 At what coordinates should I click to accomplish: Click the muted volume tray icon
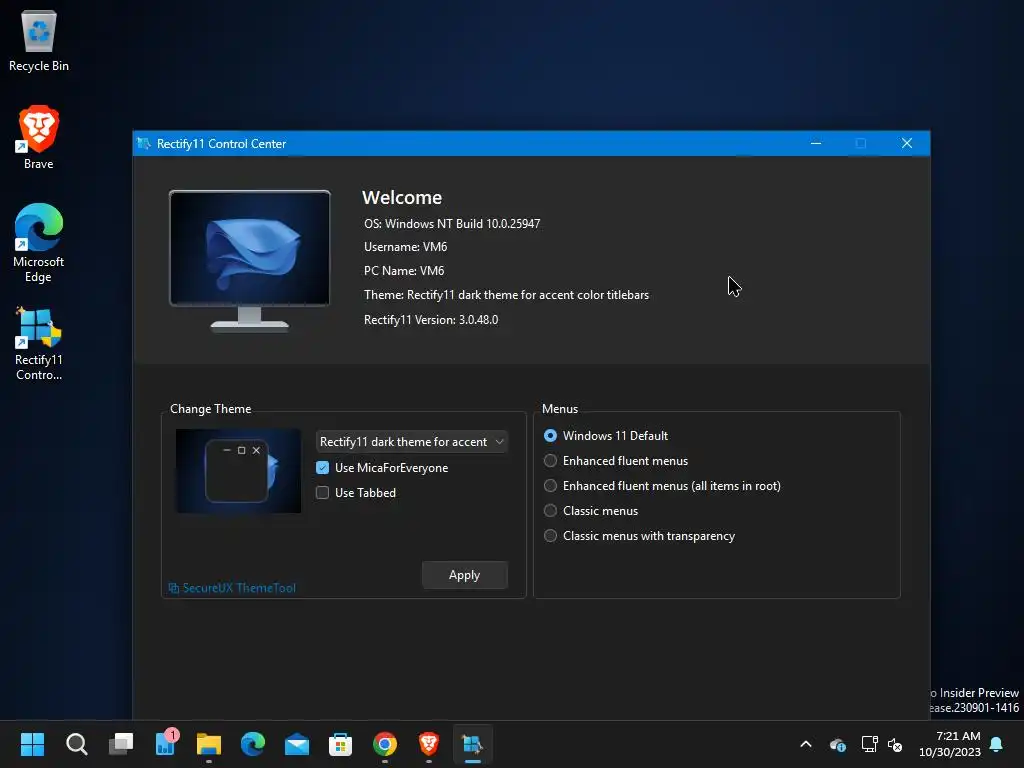[x=895, y=744]
